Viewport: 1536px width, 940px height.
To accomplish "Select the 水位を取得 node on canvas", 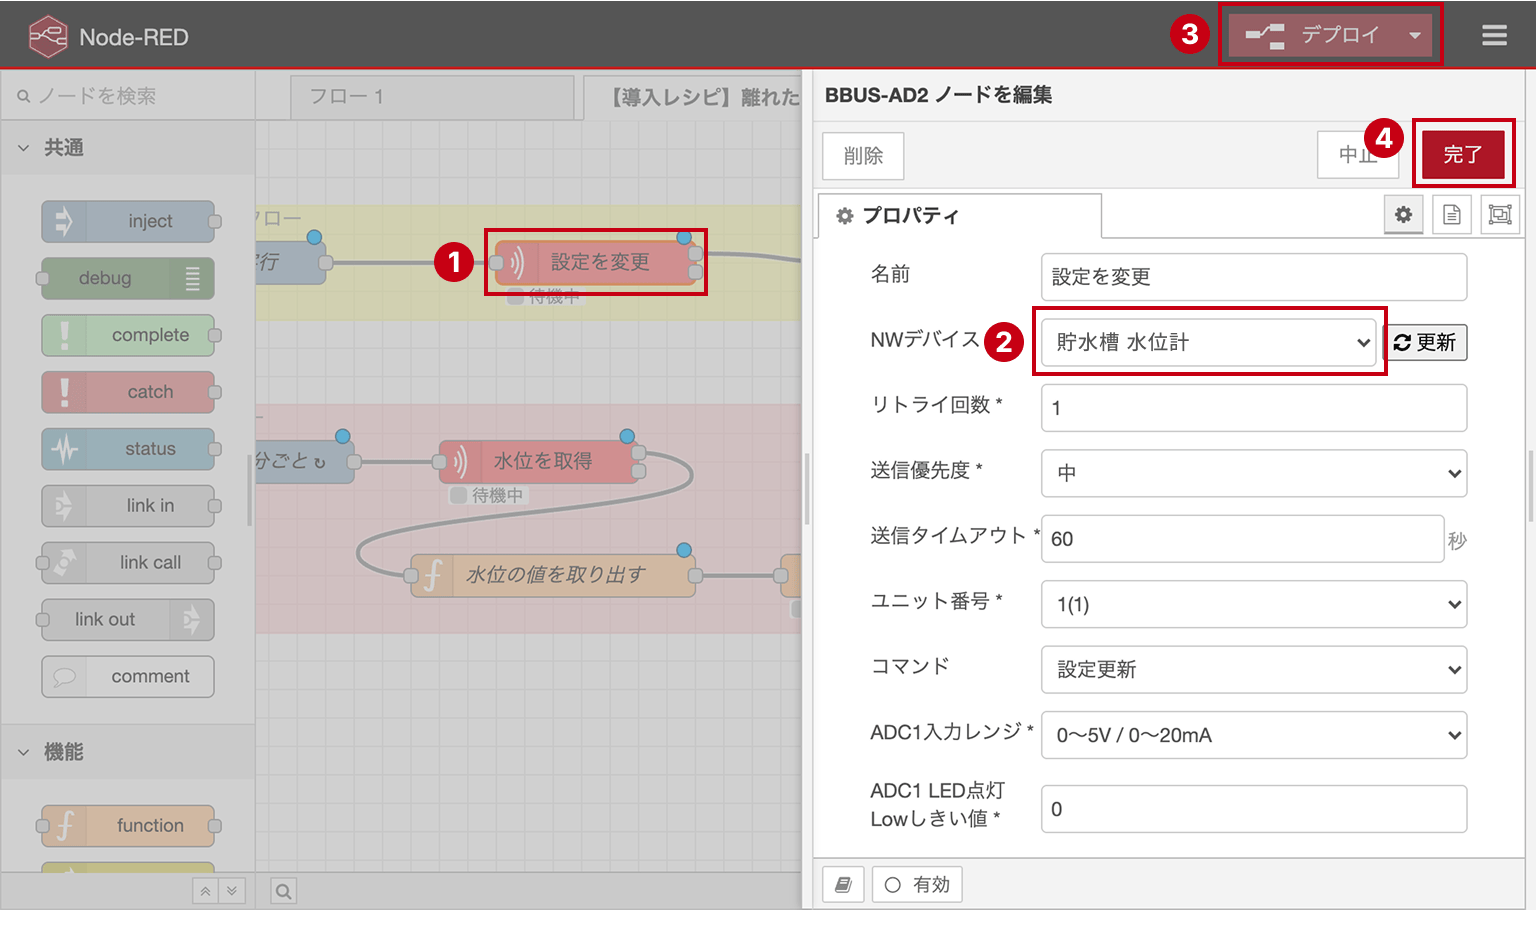I will [x=539, y=461].
